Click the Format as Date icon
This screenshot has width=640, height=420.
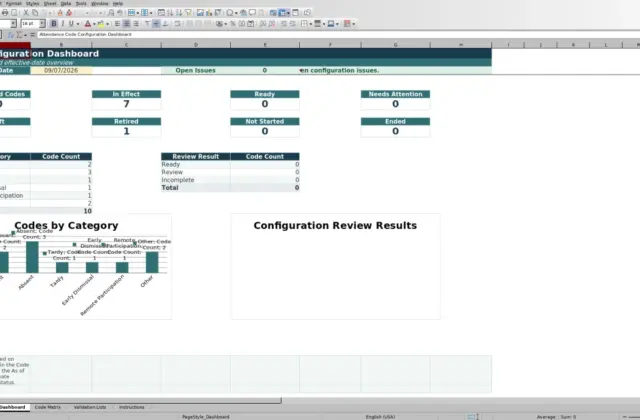tap(251, 24)
